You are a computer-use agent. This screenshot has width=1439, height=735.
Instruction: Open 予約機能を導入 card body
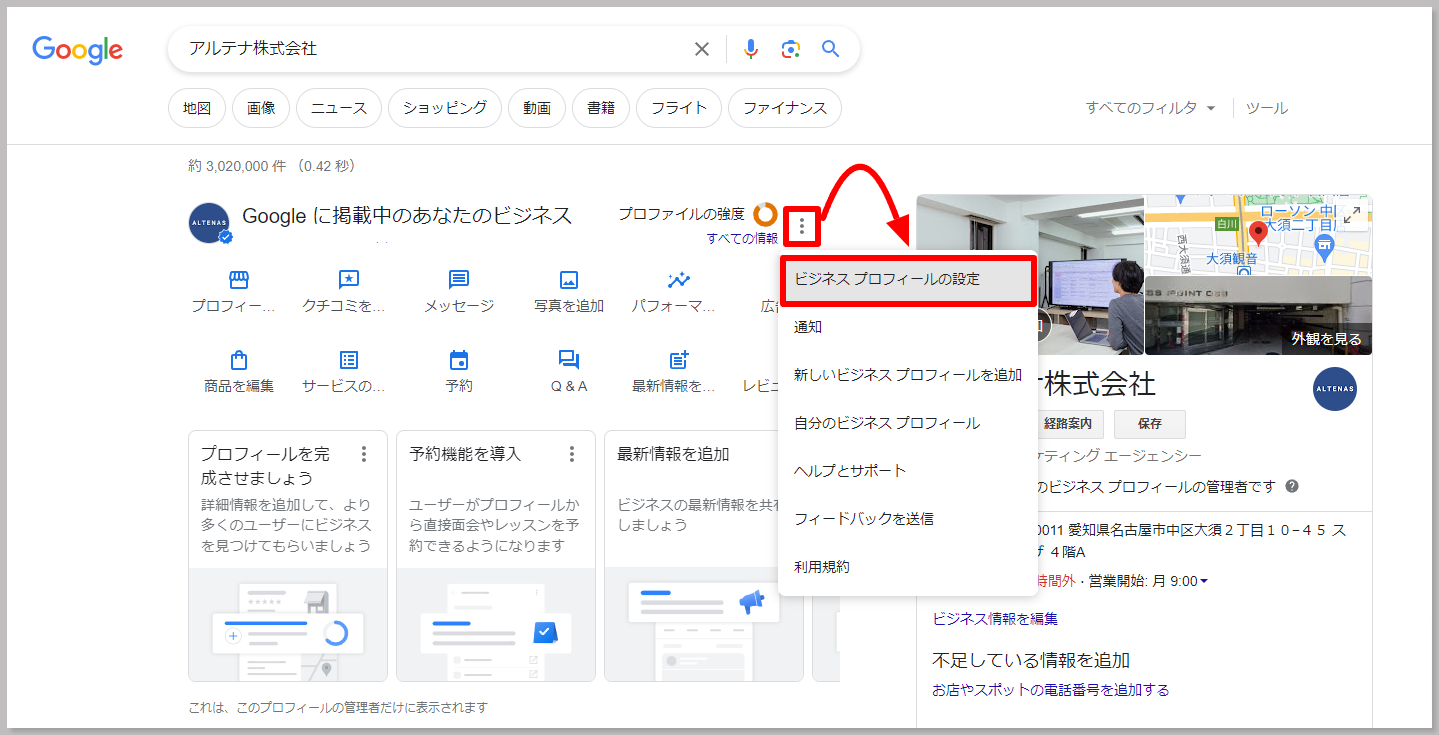pyautogui.click(x=496, y=556)
